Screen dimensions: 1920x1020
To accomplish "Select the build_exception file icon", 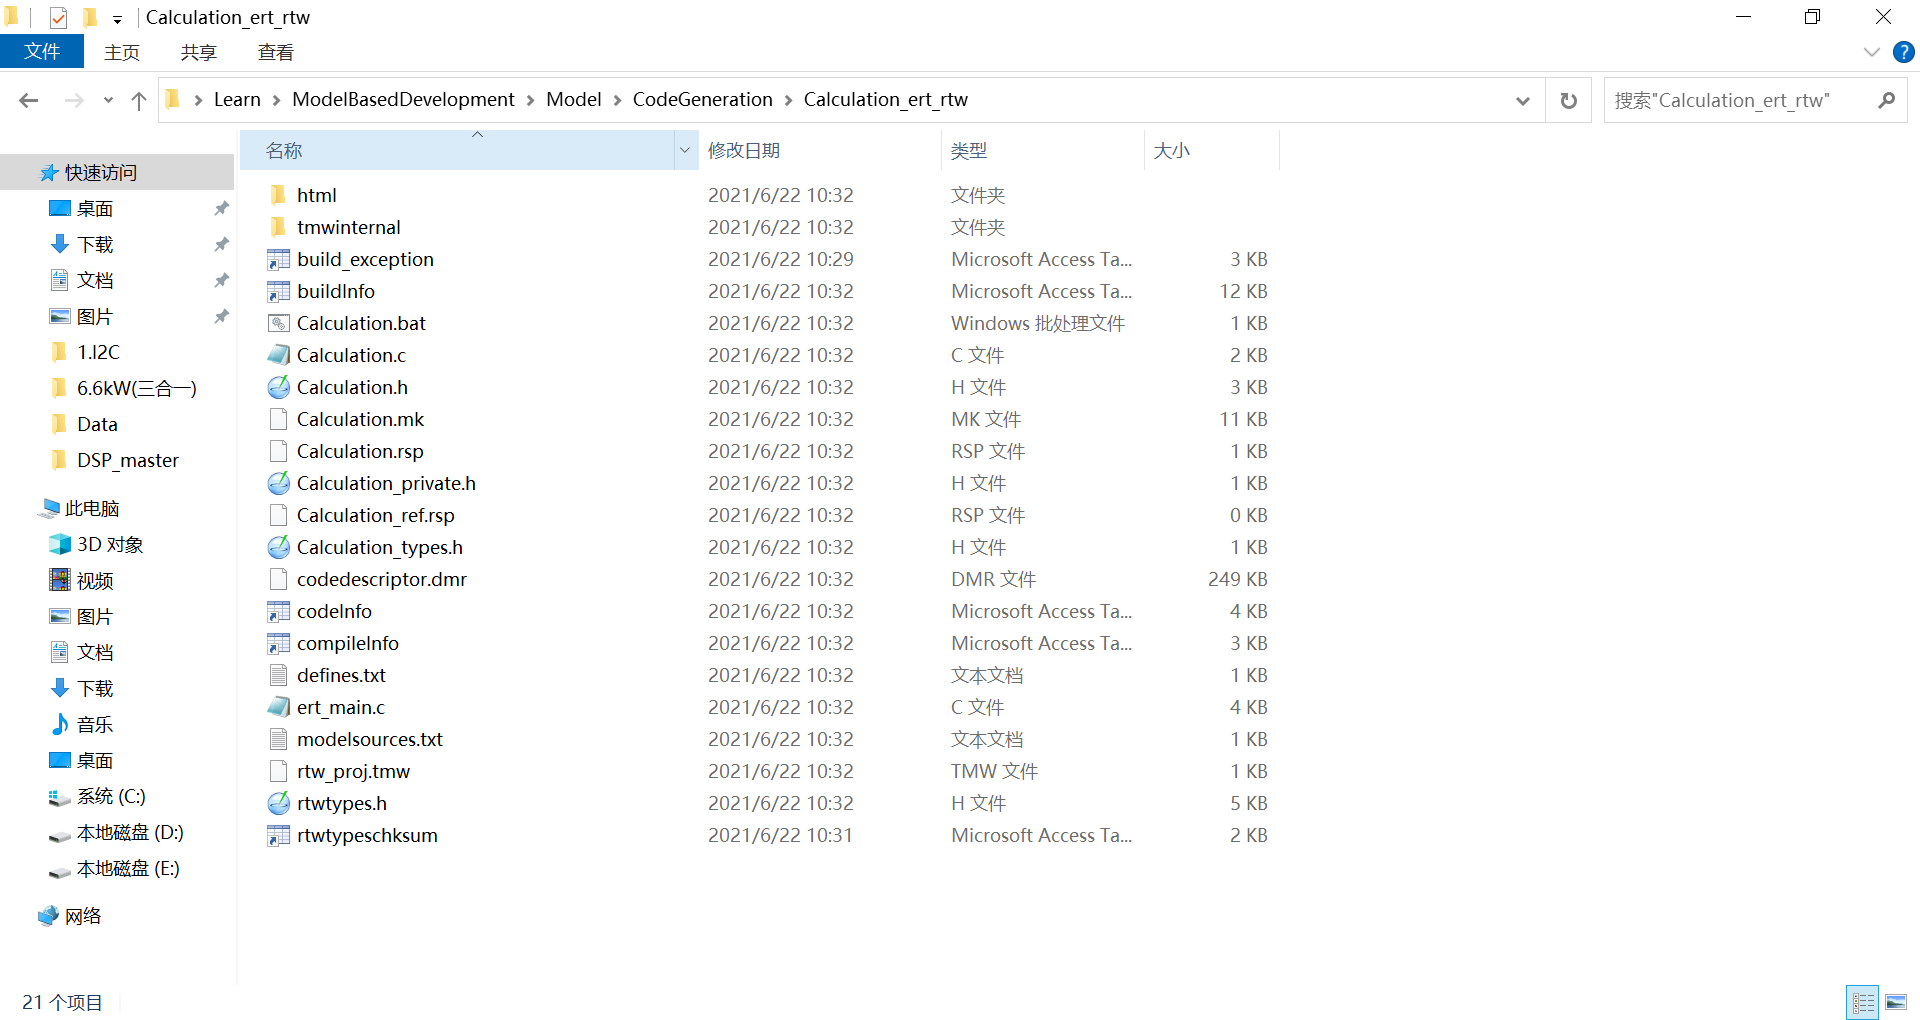I will click(x=278, y=259).
